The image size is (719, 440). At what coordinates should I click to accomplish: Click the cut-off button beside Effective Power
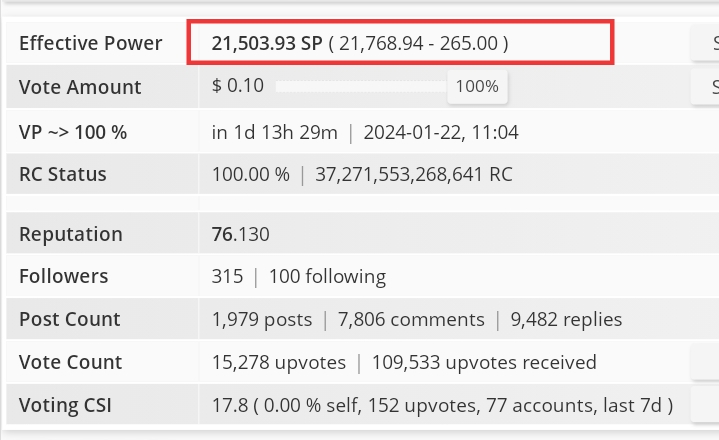point(705,43)
